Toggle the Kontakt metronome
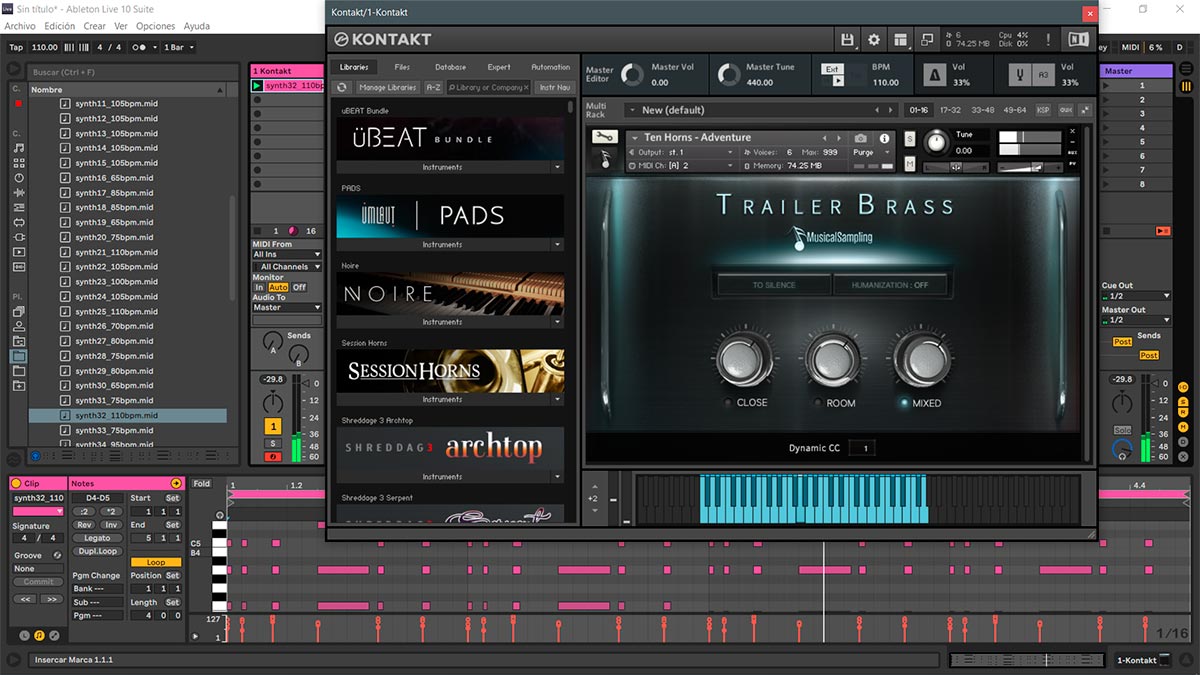This screenshot has width=1200, height=675. tap(935, 75)
